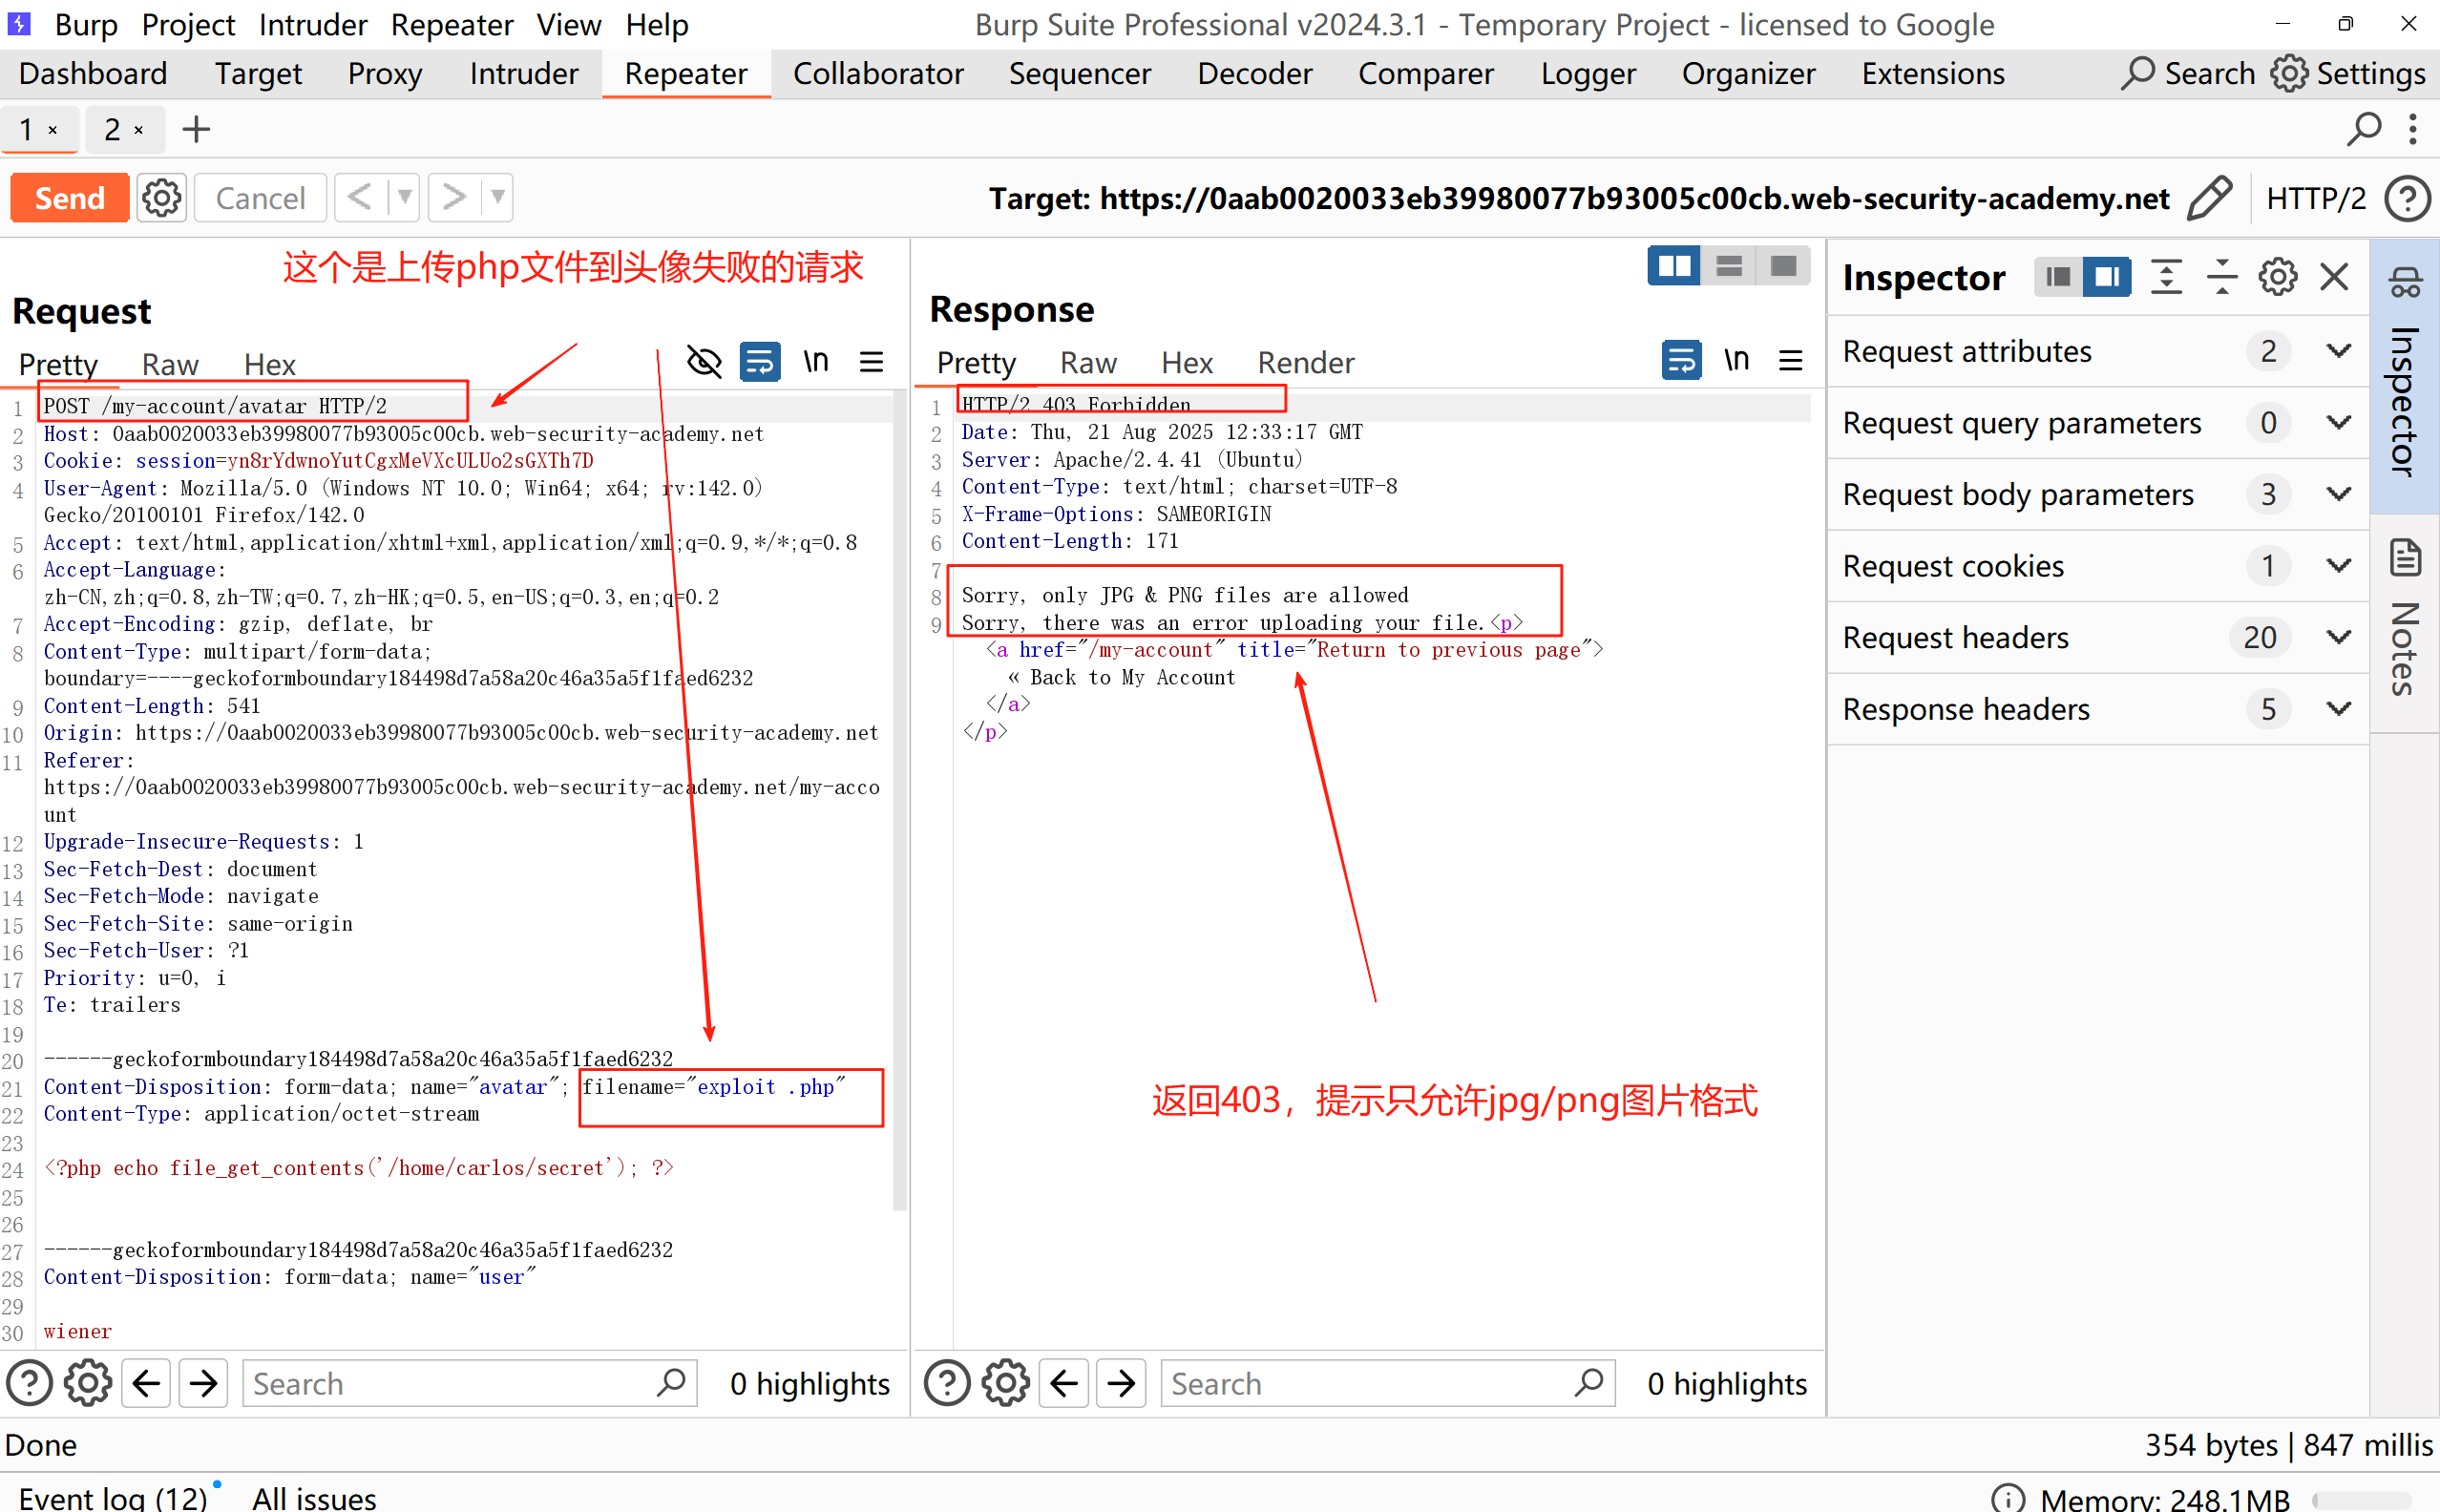
Task: Toggle line wrap icon in Response panel
Action: coord(1681,360)
